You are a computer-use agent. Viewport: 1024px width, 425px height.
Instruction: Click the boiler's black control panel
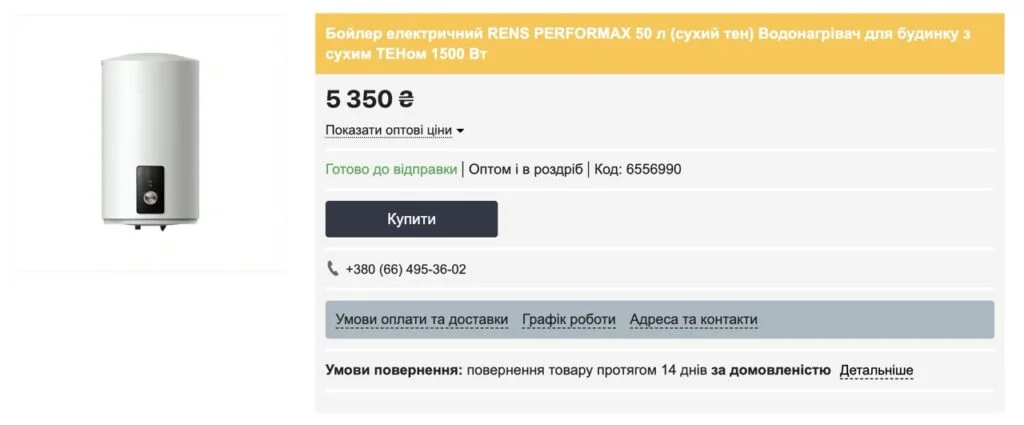click(x=149, y=190)
